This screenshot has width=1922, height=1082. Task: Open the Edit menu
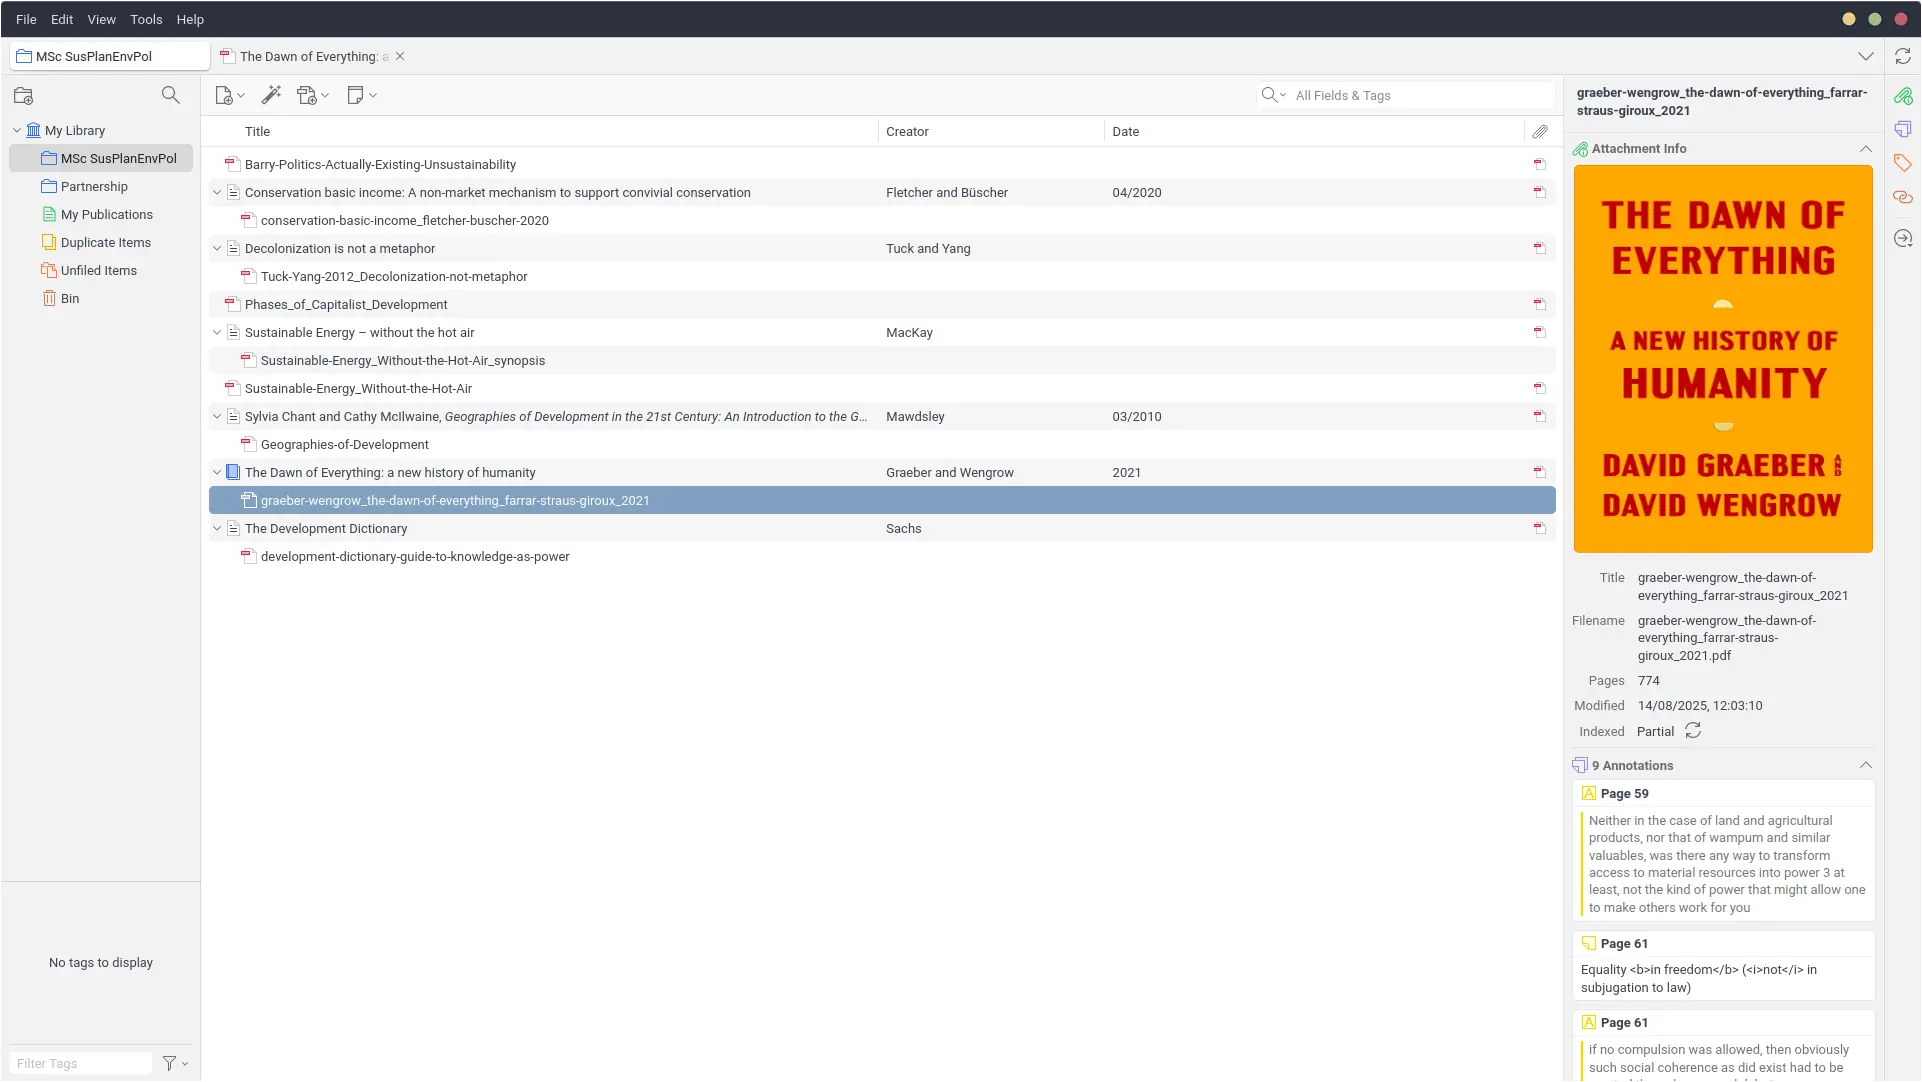point(62,19)
